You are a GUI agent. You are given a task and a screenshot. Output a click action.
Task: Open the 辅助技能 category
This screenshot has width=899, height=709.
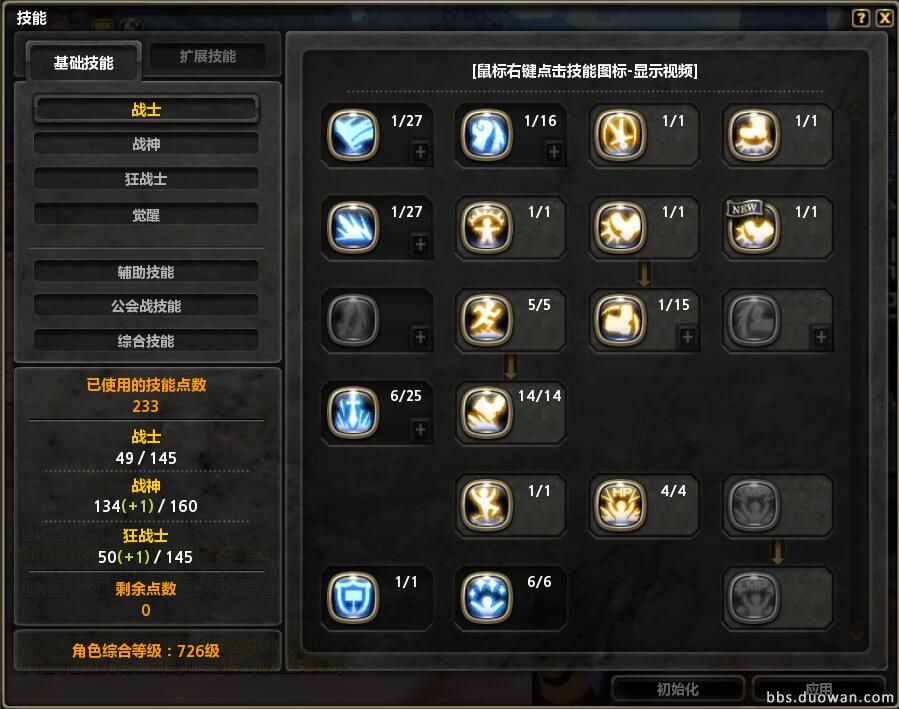146,272
